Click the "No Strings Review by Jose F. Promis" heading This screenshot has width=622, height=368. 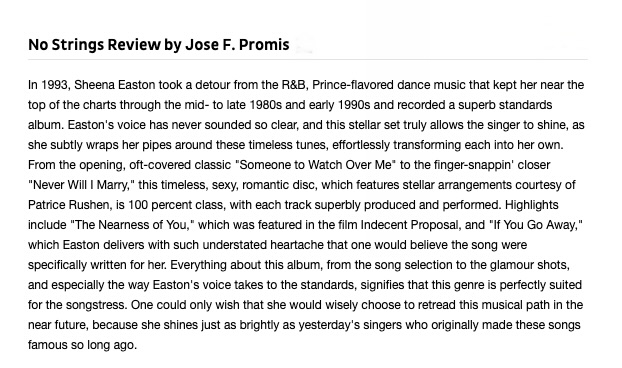tap(159, 45)
